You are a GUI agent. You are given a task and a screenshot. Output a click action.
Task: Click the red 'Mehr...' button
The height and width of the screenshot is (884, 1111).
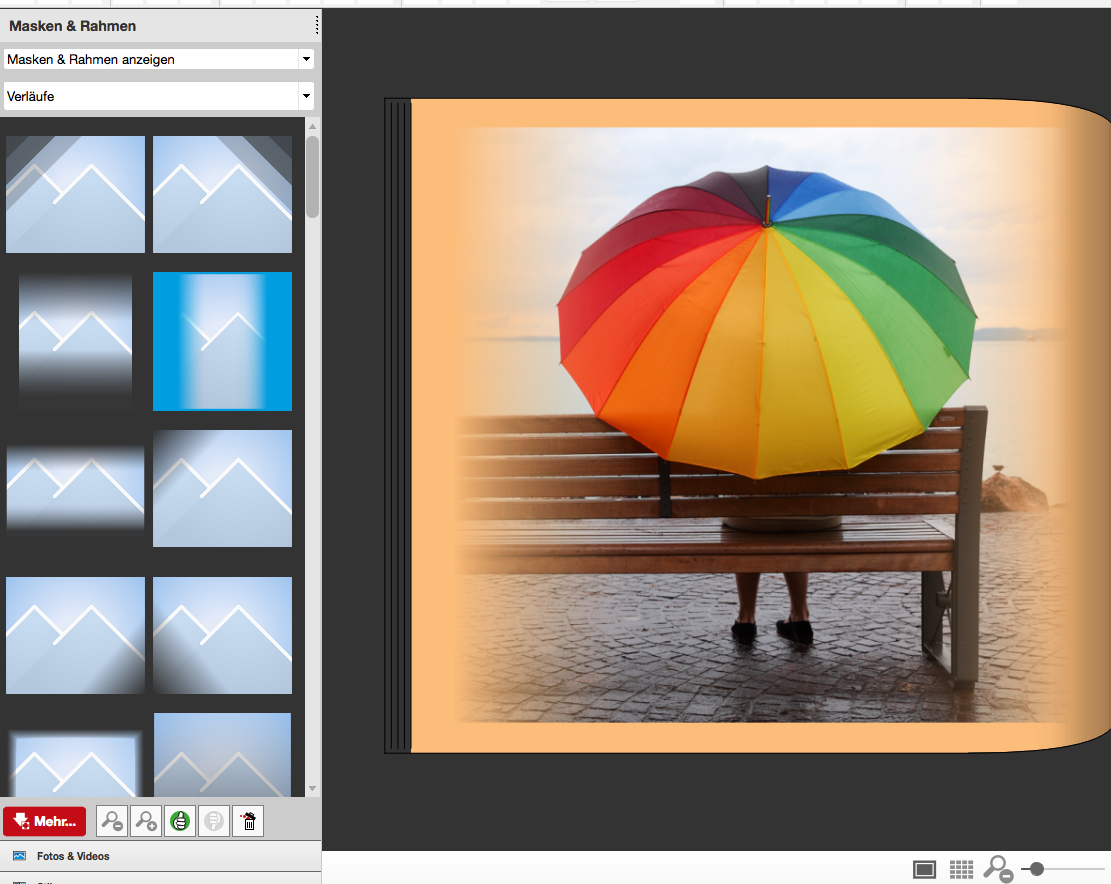[44, 822]
